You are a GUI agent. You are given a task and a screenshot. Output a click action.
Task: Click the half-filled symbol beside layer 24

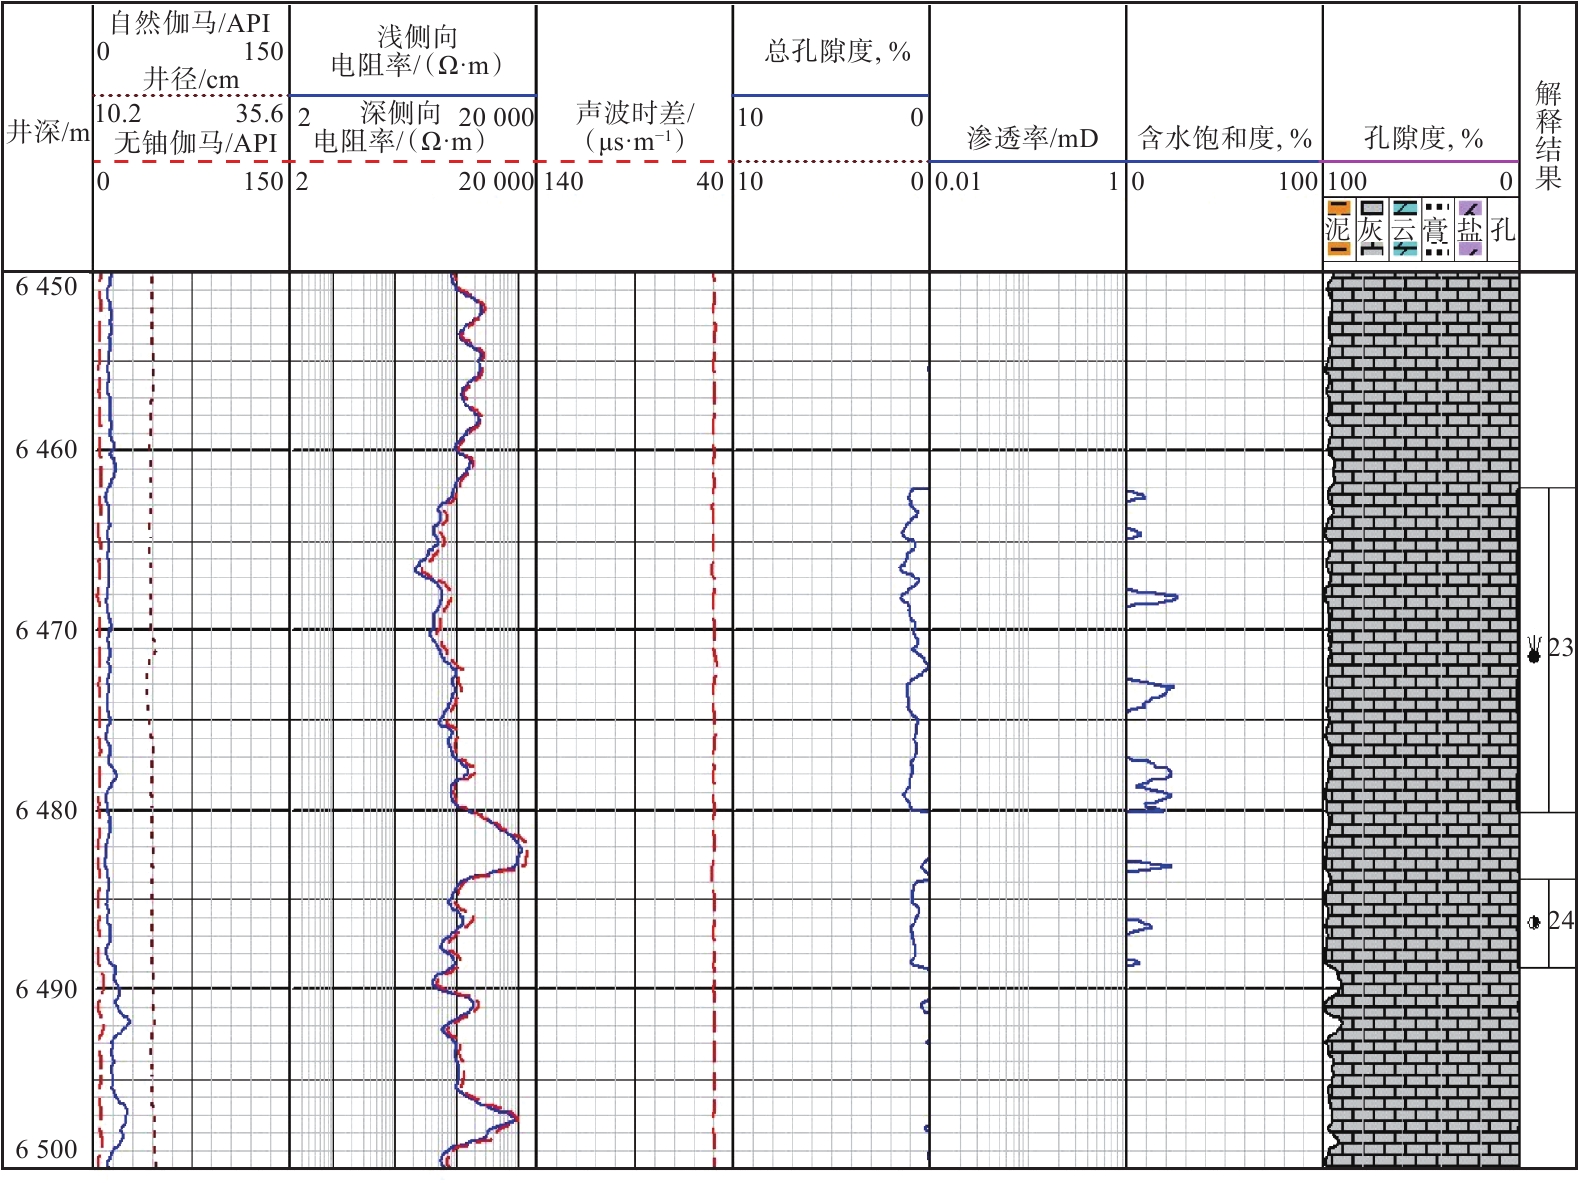pyautogui.click(x=1534, y=922)
